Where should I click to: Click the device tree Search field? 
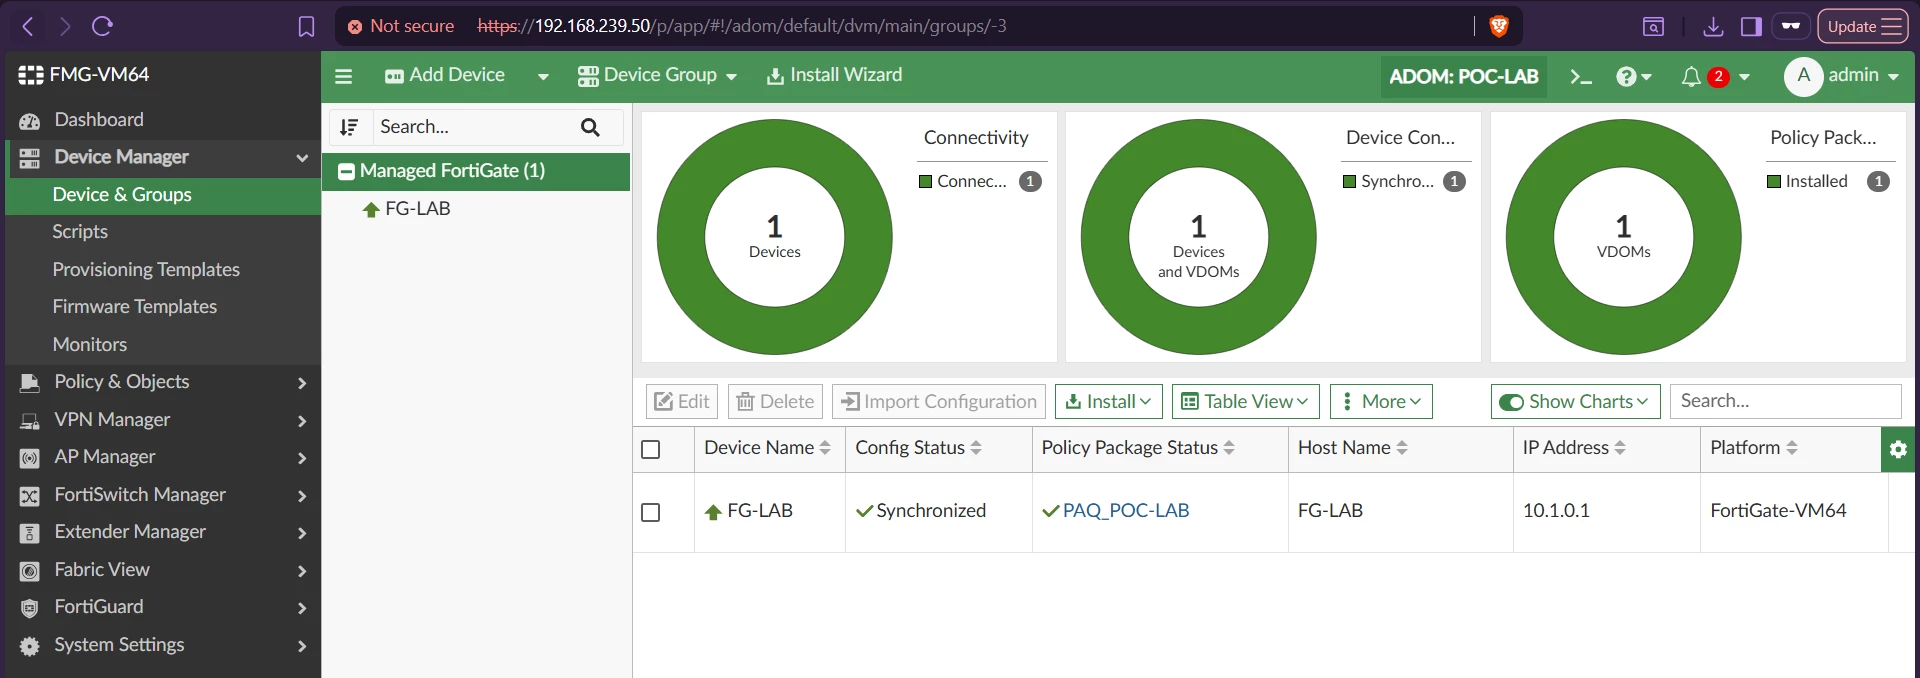click(x=473, y=127)
